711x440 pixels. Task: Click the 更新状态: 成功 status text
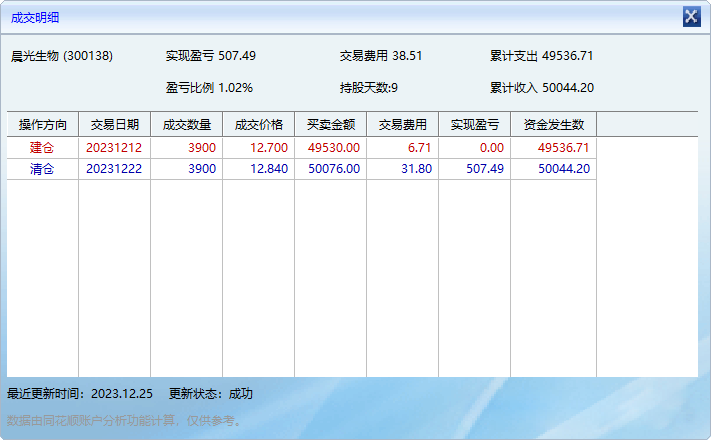211,394
